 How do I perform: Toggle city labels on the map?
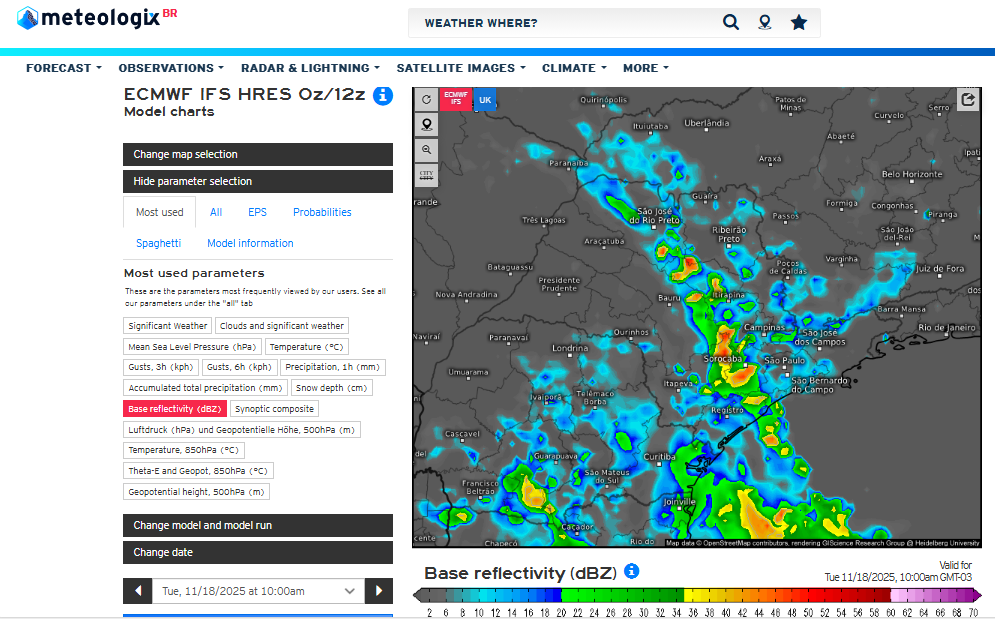point(427,175)
